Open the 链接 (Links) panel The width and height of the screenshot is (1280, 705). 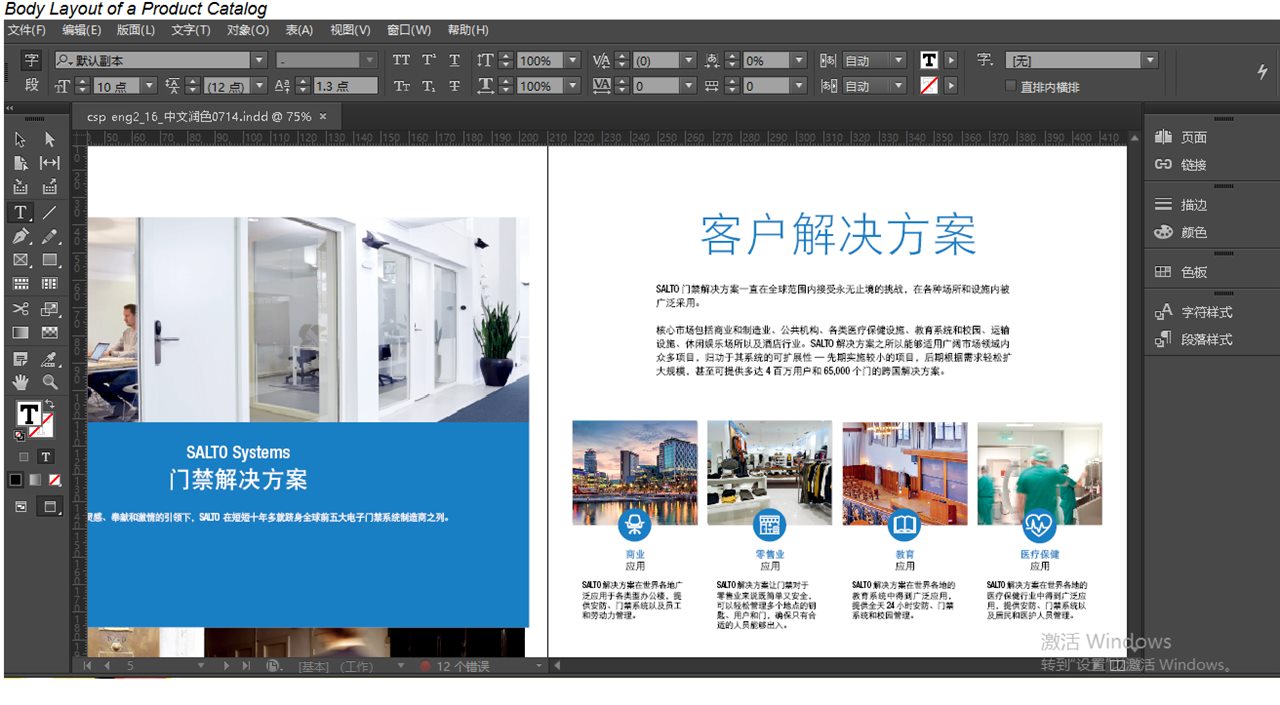pos(1181,165)
